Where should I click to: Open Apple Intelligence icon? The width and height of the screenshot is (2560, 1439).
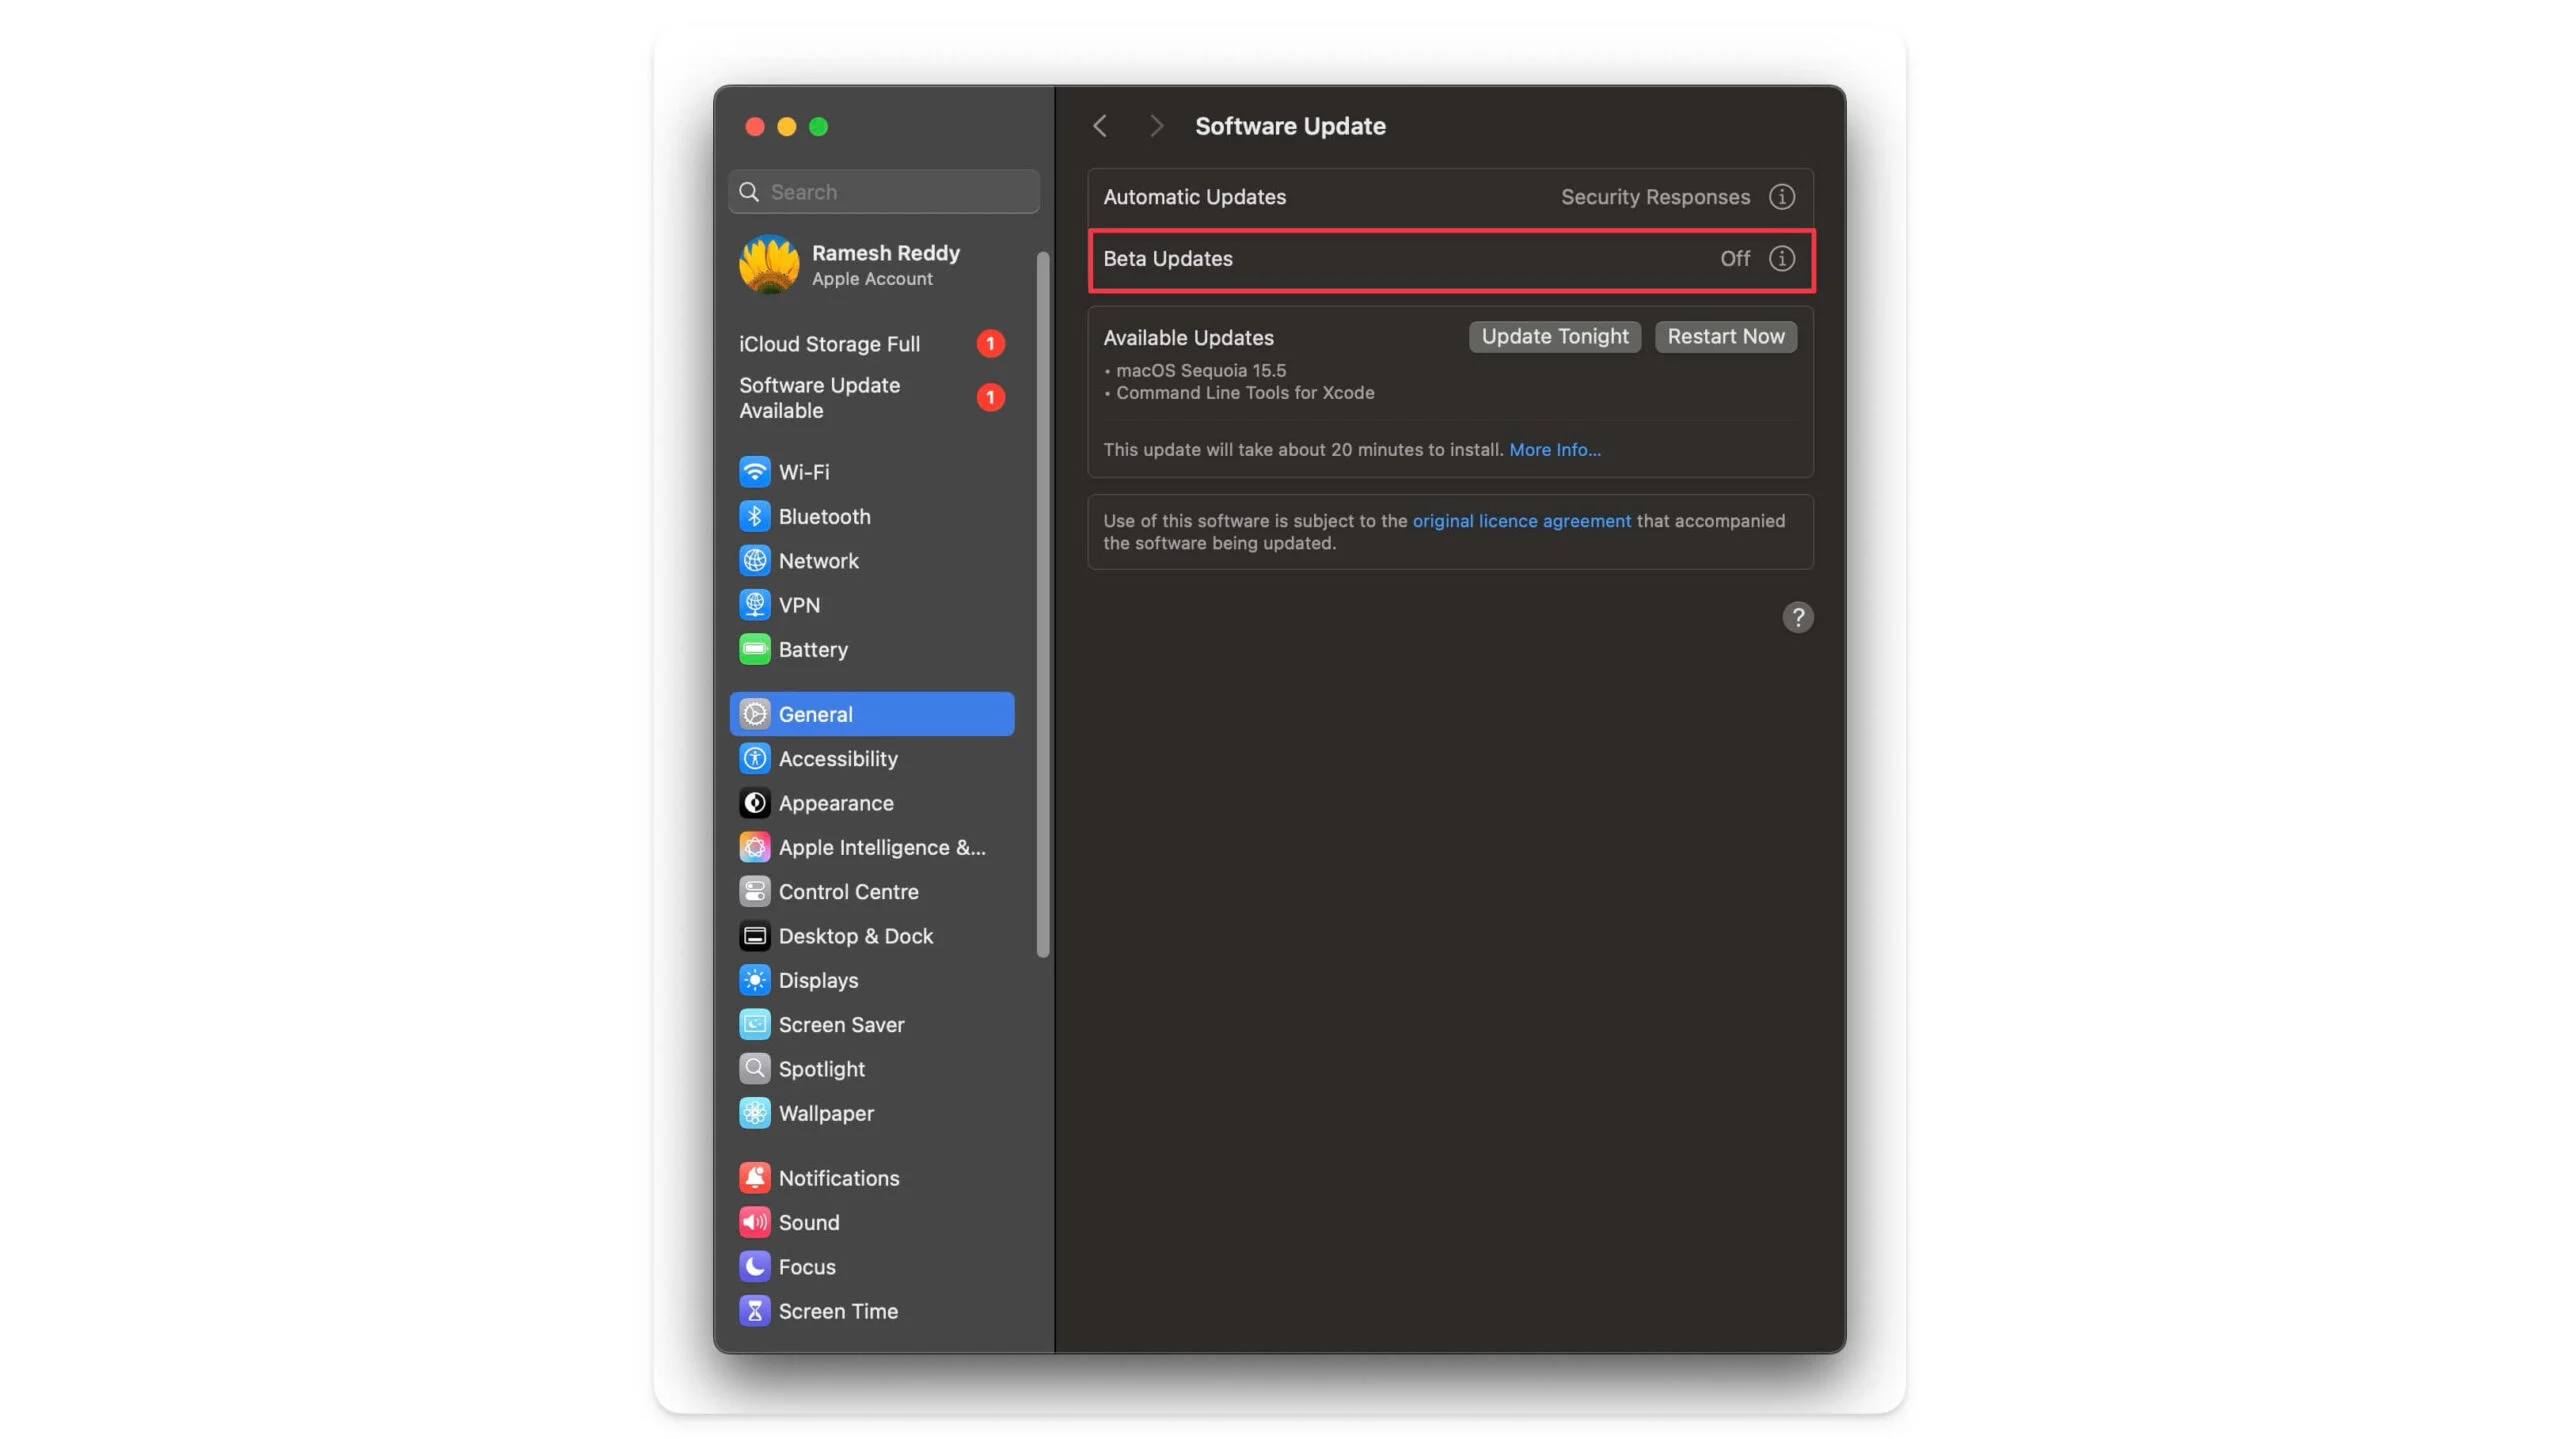point(754,847)
